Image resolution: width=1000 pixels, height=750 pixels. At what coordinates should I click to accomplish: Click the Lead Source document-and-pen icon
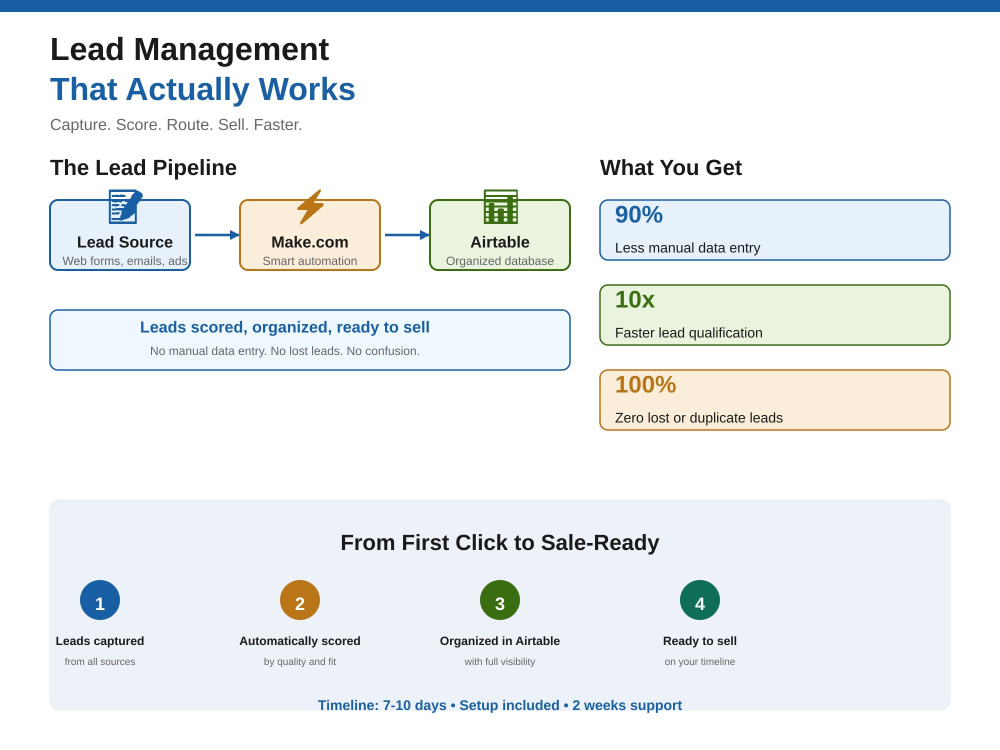(125, 207)
